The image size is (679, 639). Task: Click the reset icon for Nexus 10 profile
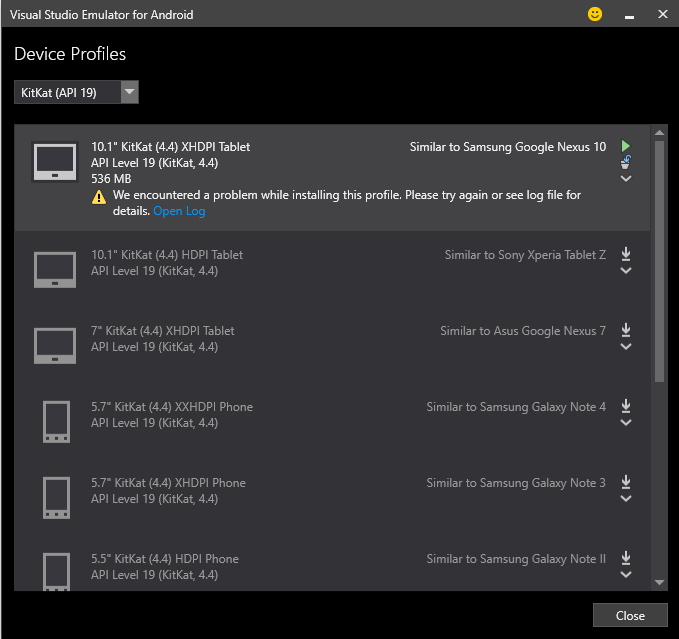coord(626,162)
